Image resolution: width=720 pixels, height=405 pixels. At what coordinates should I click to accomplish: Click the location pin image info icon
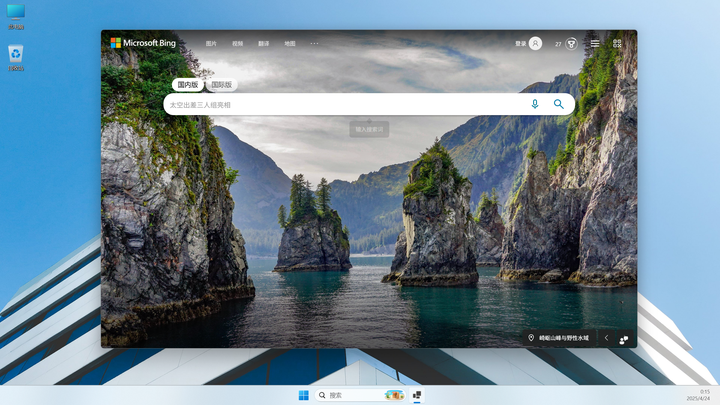[x=531, y=338]
